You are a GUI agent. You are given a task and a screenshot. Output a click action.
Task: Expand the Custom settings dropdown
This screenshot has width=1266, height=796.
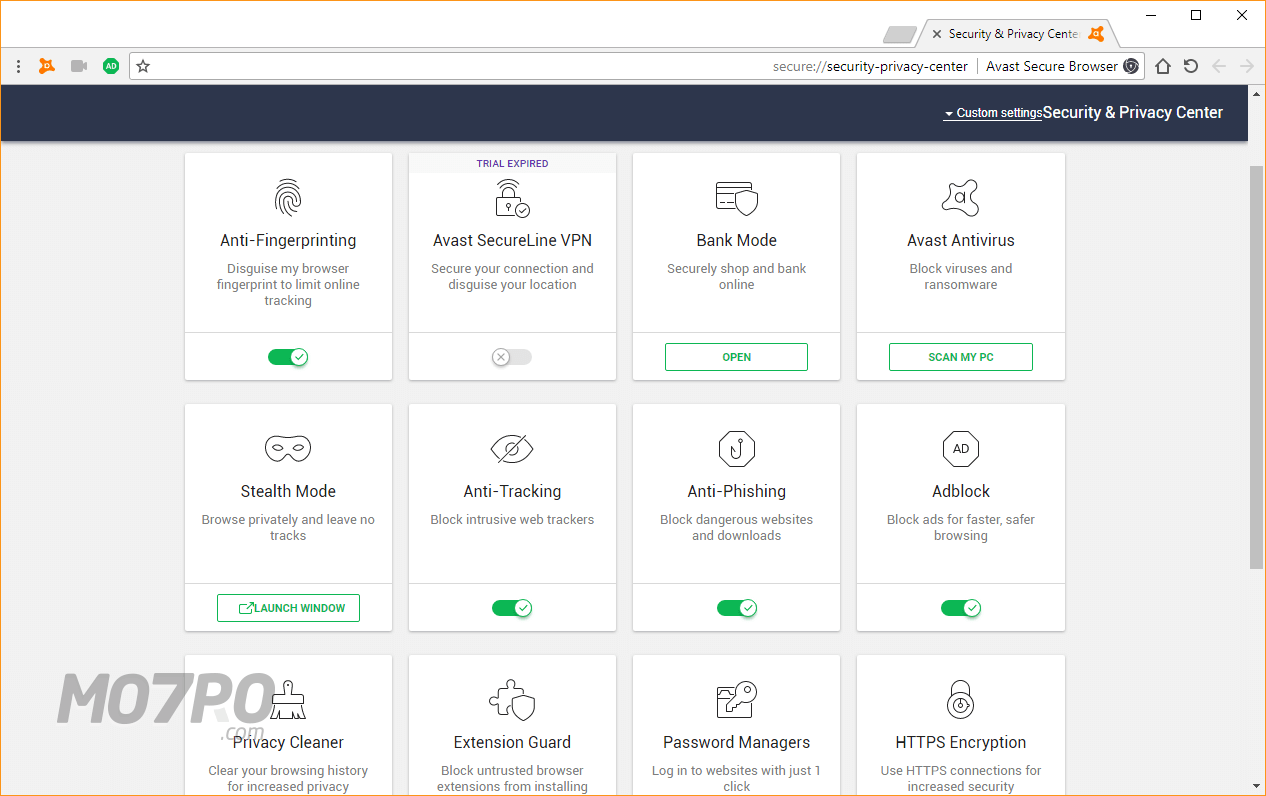[x=992, y=113]
